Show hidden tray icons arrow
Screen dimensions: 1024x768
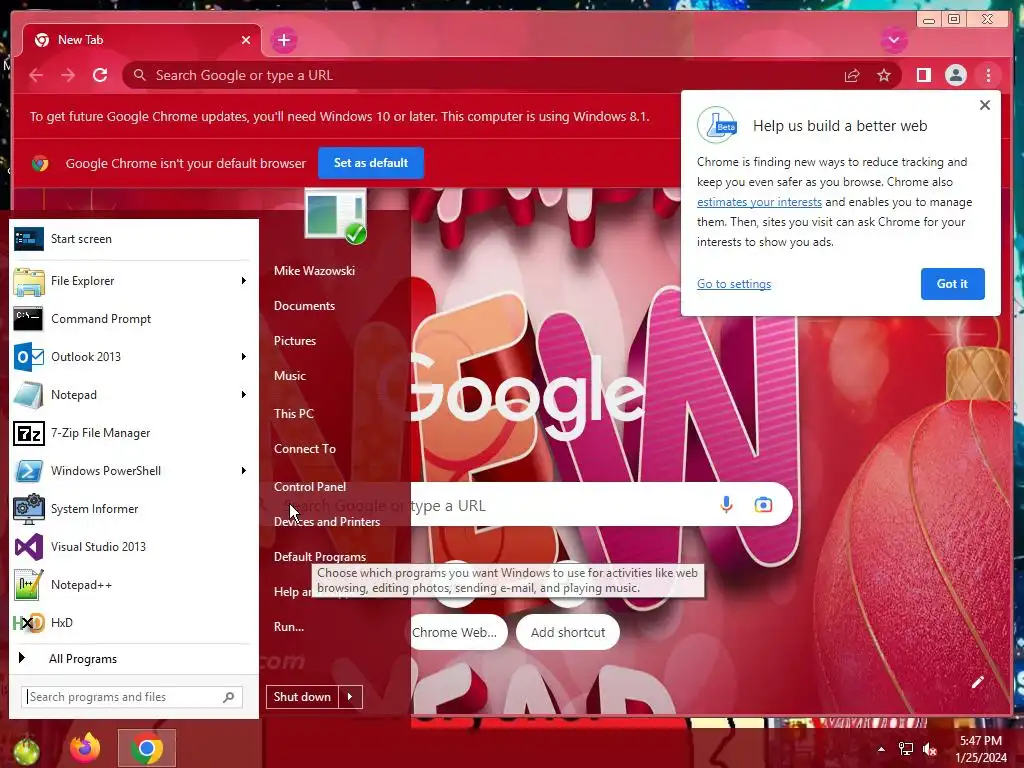point(882,749)
